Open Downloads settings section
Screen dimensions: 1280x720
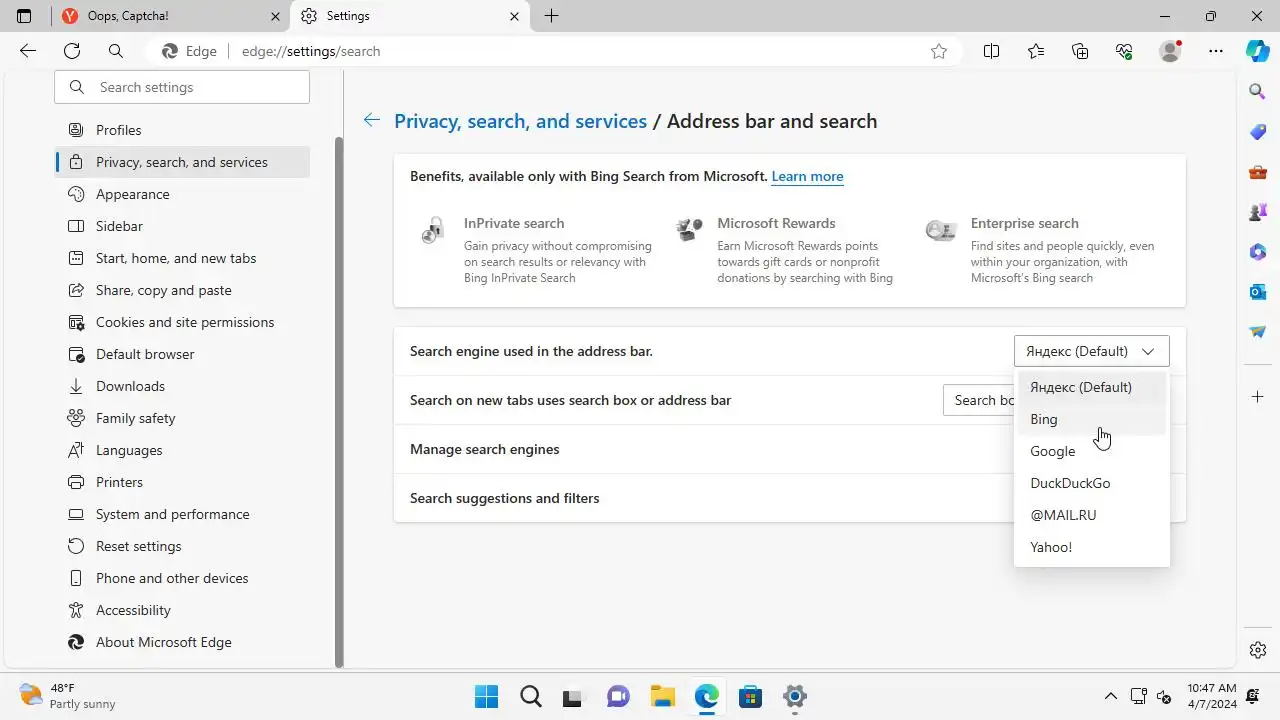[x=182, y=386]
